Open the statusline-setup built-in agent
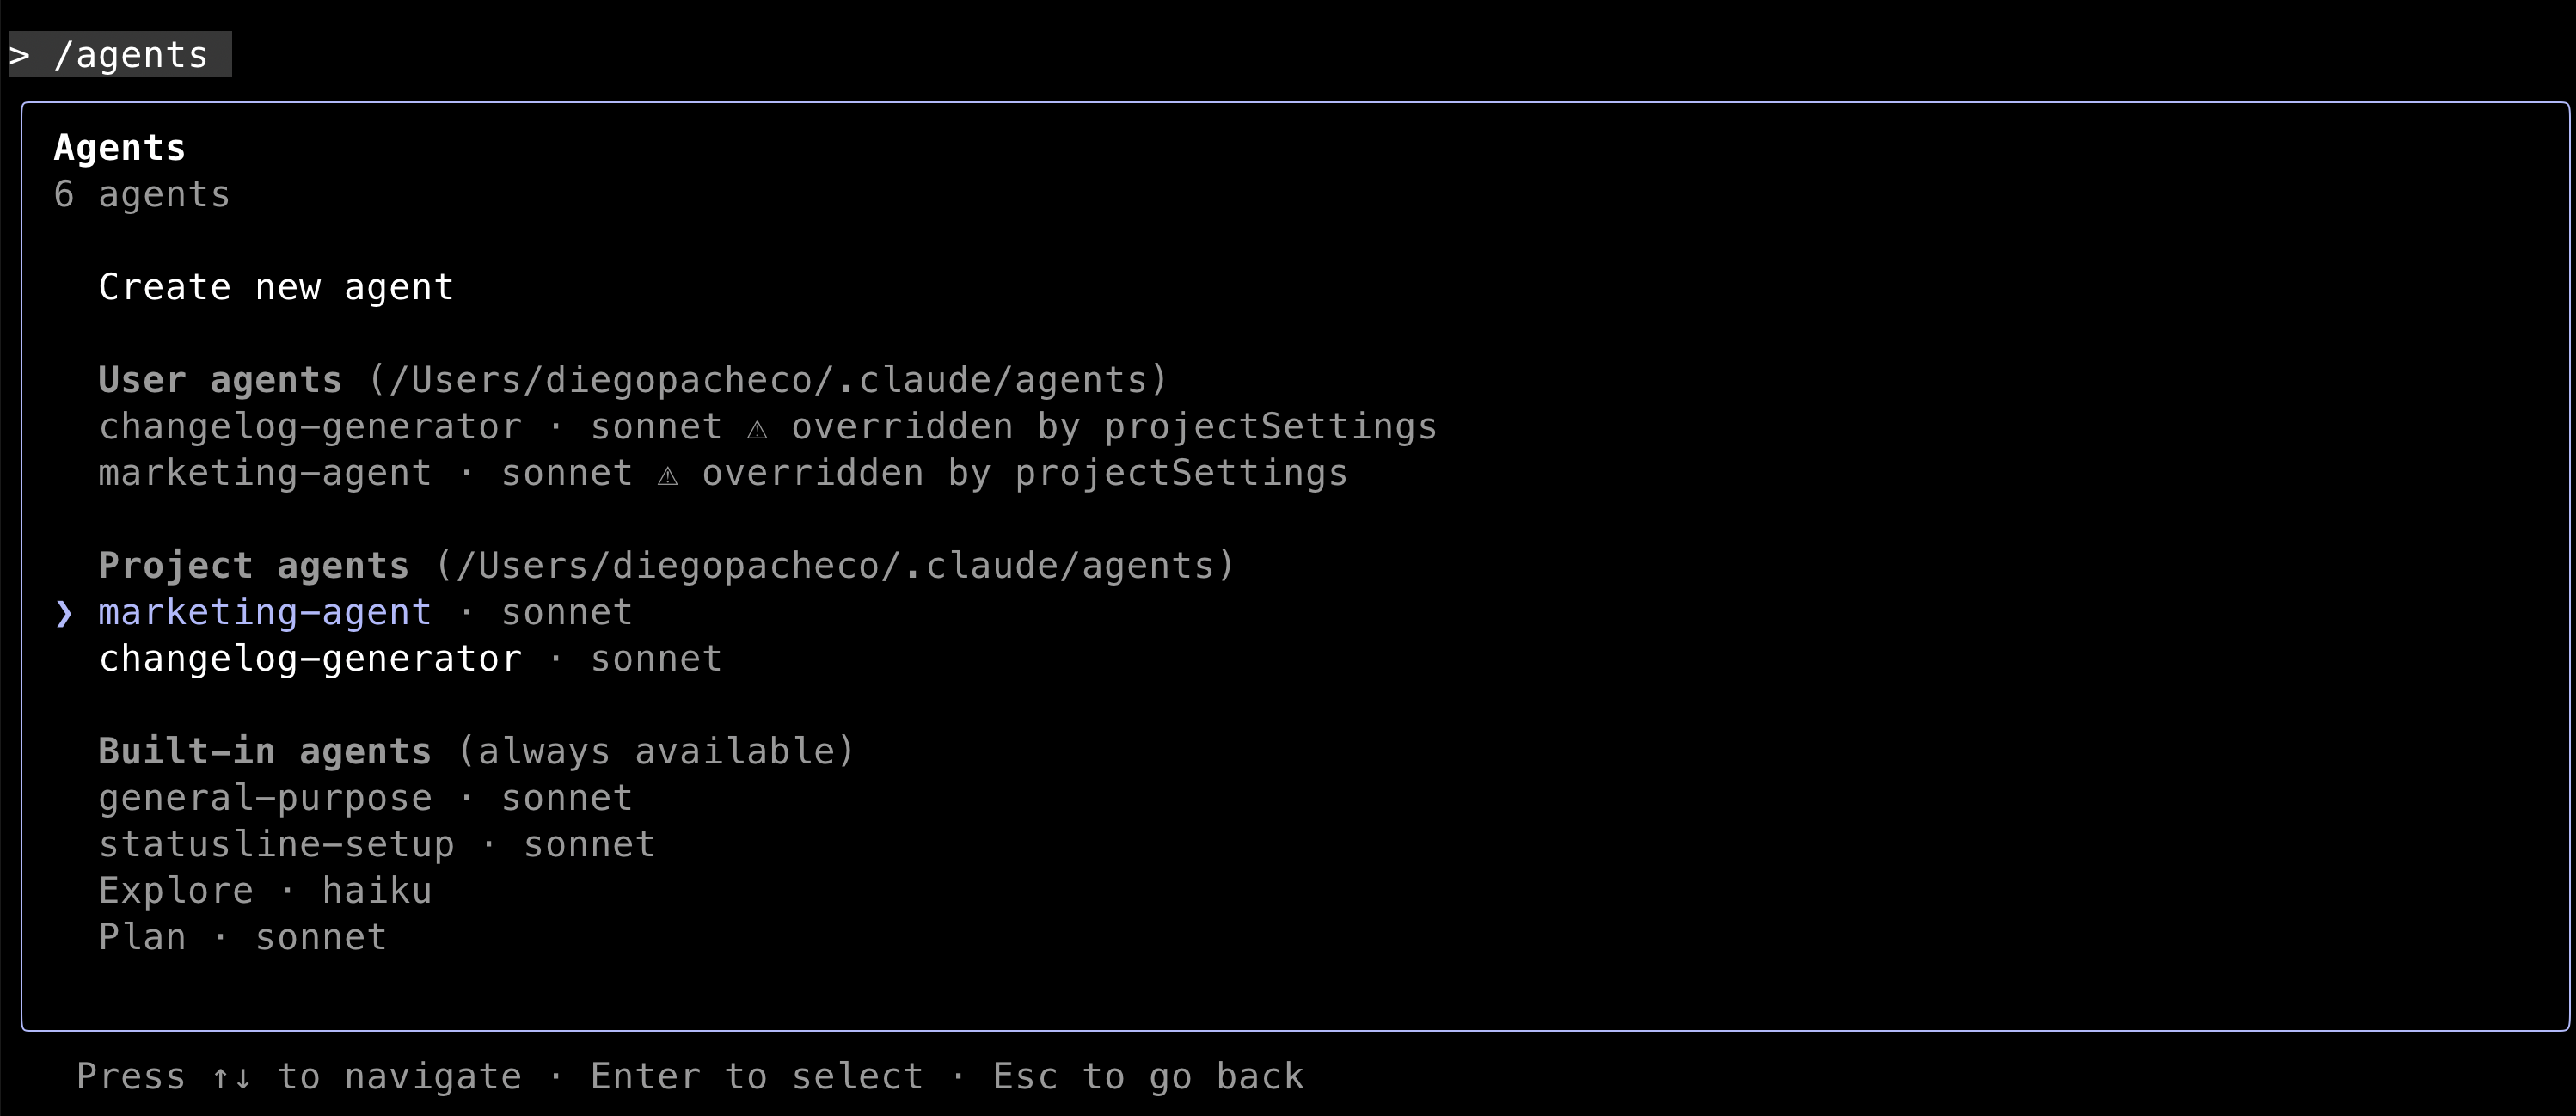The height and width of the screenshot is (1116, 2576). click(x=276, y=845)
